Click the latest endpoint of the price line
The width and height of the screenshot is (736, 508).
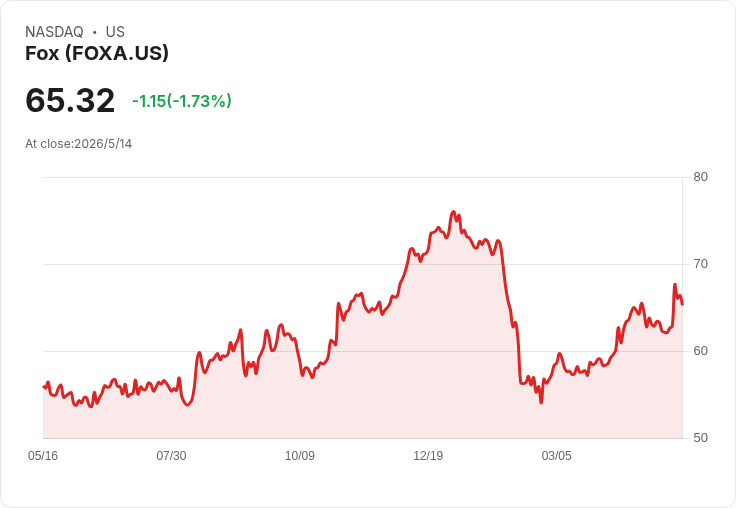[x=682, y=304]
